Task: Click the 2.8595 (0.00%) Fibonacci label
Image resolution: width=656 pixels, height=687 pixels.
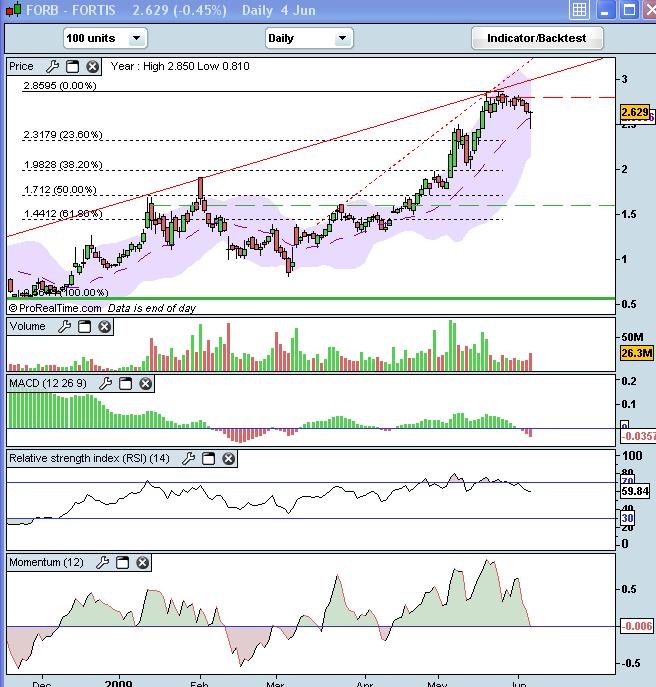Action: [x=60, y=85]
